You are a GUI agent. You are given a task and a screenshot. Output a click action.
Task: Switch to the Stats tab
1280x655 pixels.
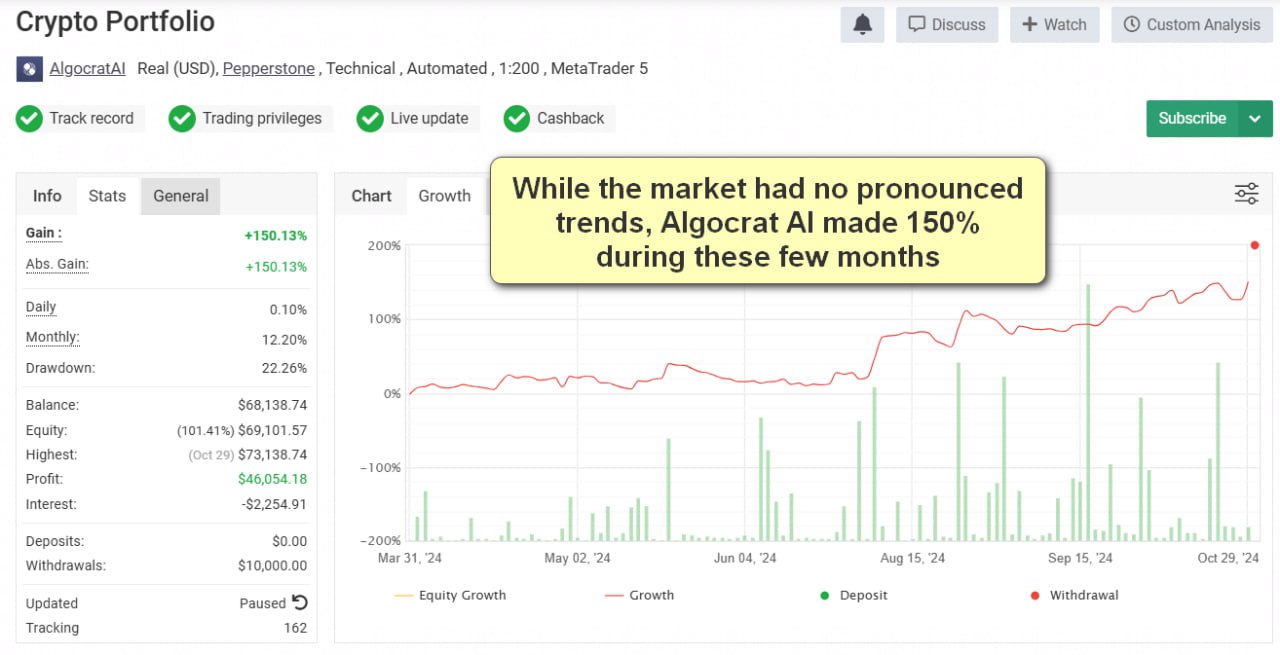(x=107, y=196)
